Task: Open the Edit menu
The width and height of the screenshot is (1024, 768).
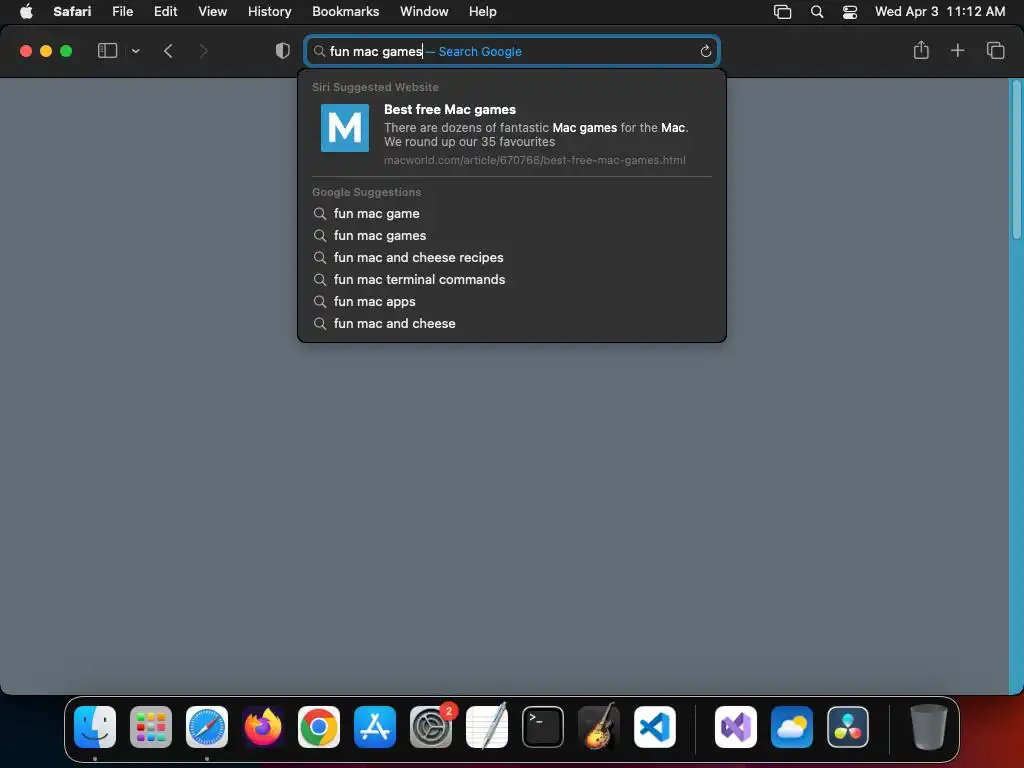Action: pos(165,11)
